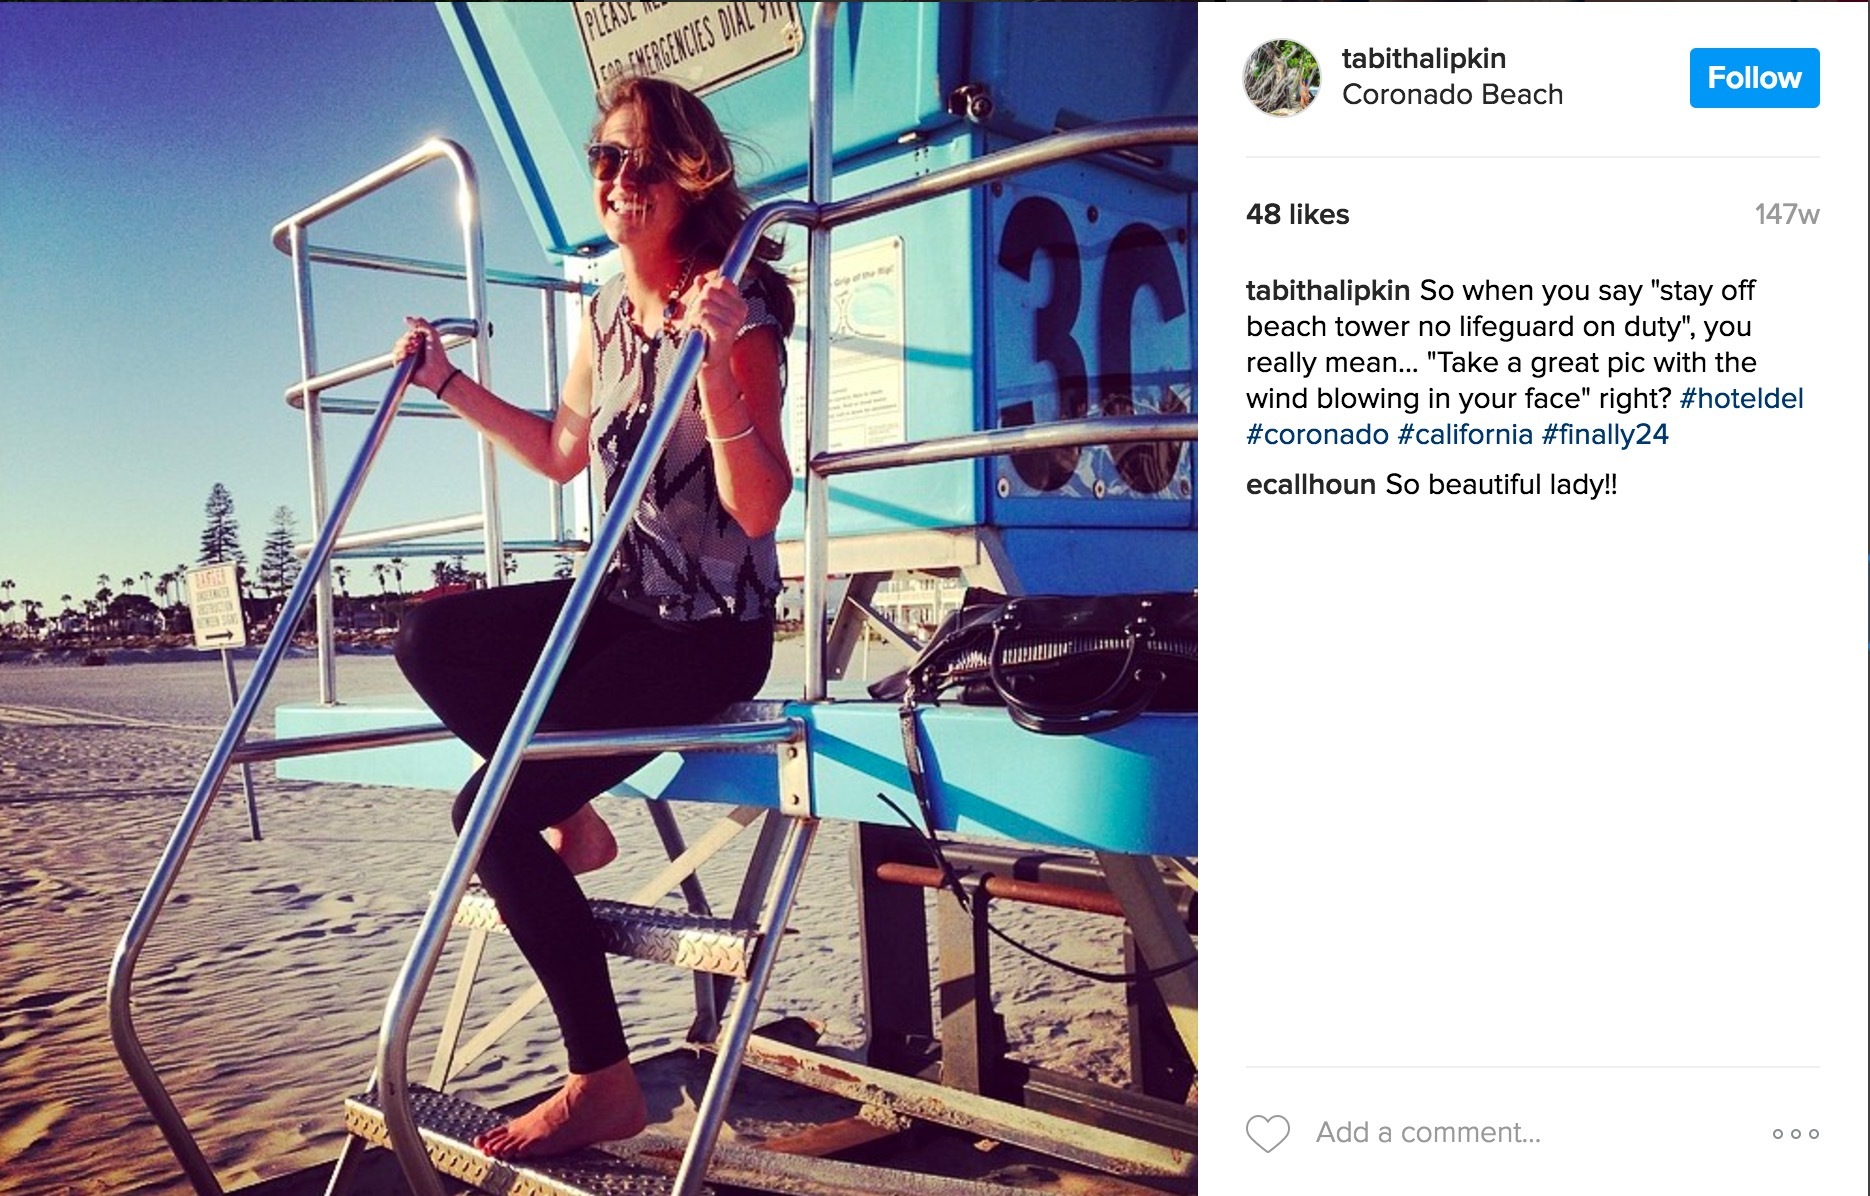The height and width of the screenshot is (1196, 1870).
Task: Open commenter ecallhoun's profile
Action: click(x=1311, y=484)
